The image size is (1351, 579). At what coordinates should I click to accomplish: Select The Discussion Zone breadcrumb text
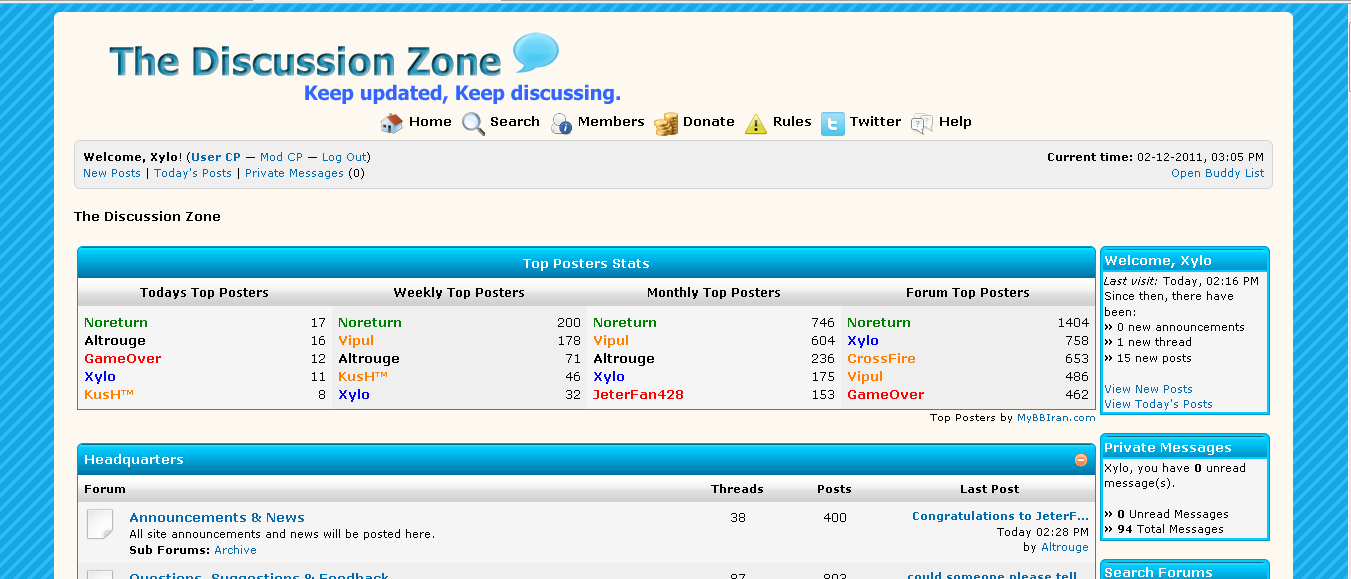point(147,216)
